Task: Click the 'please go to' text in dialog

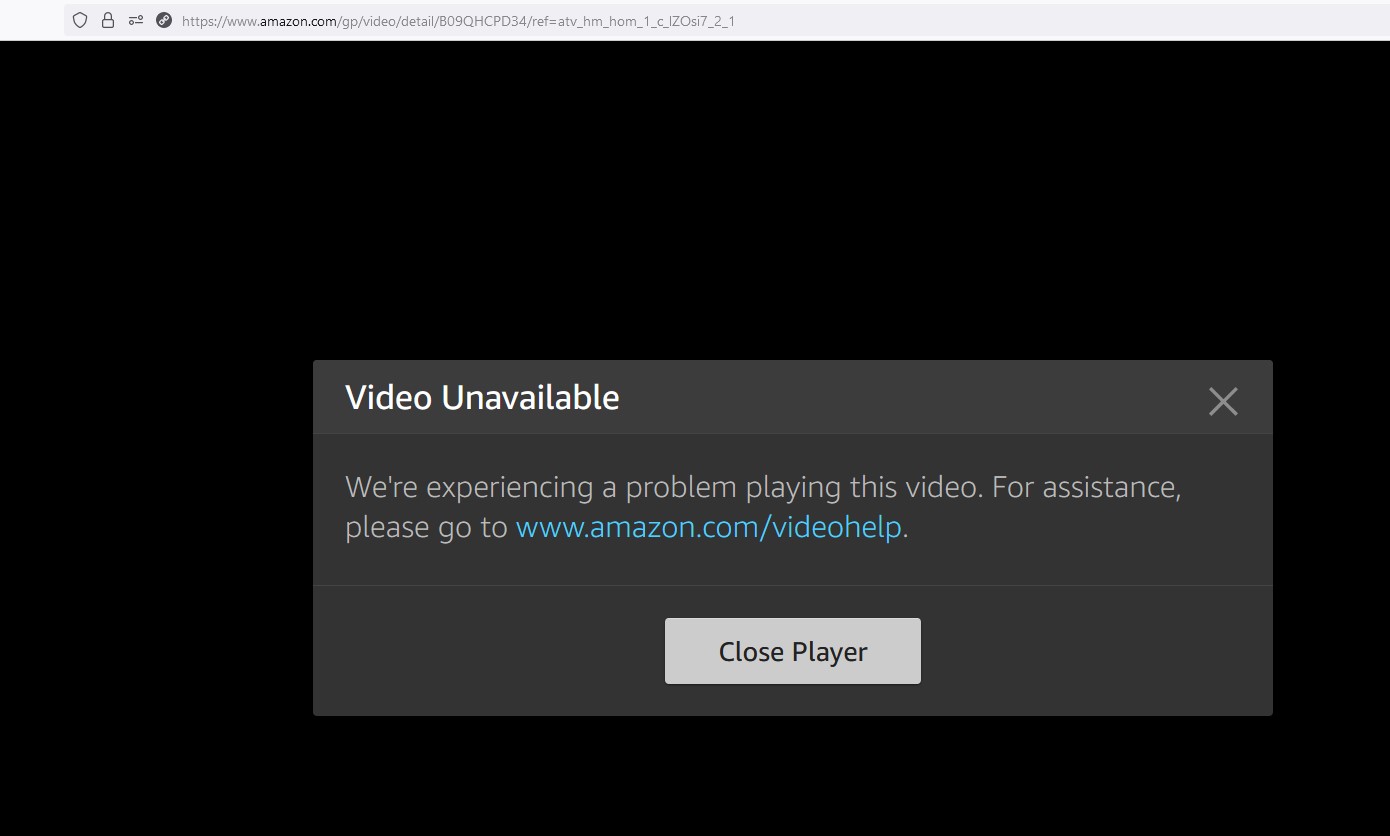Action: click(426, 528)
